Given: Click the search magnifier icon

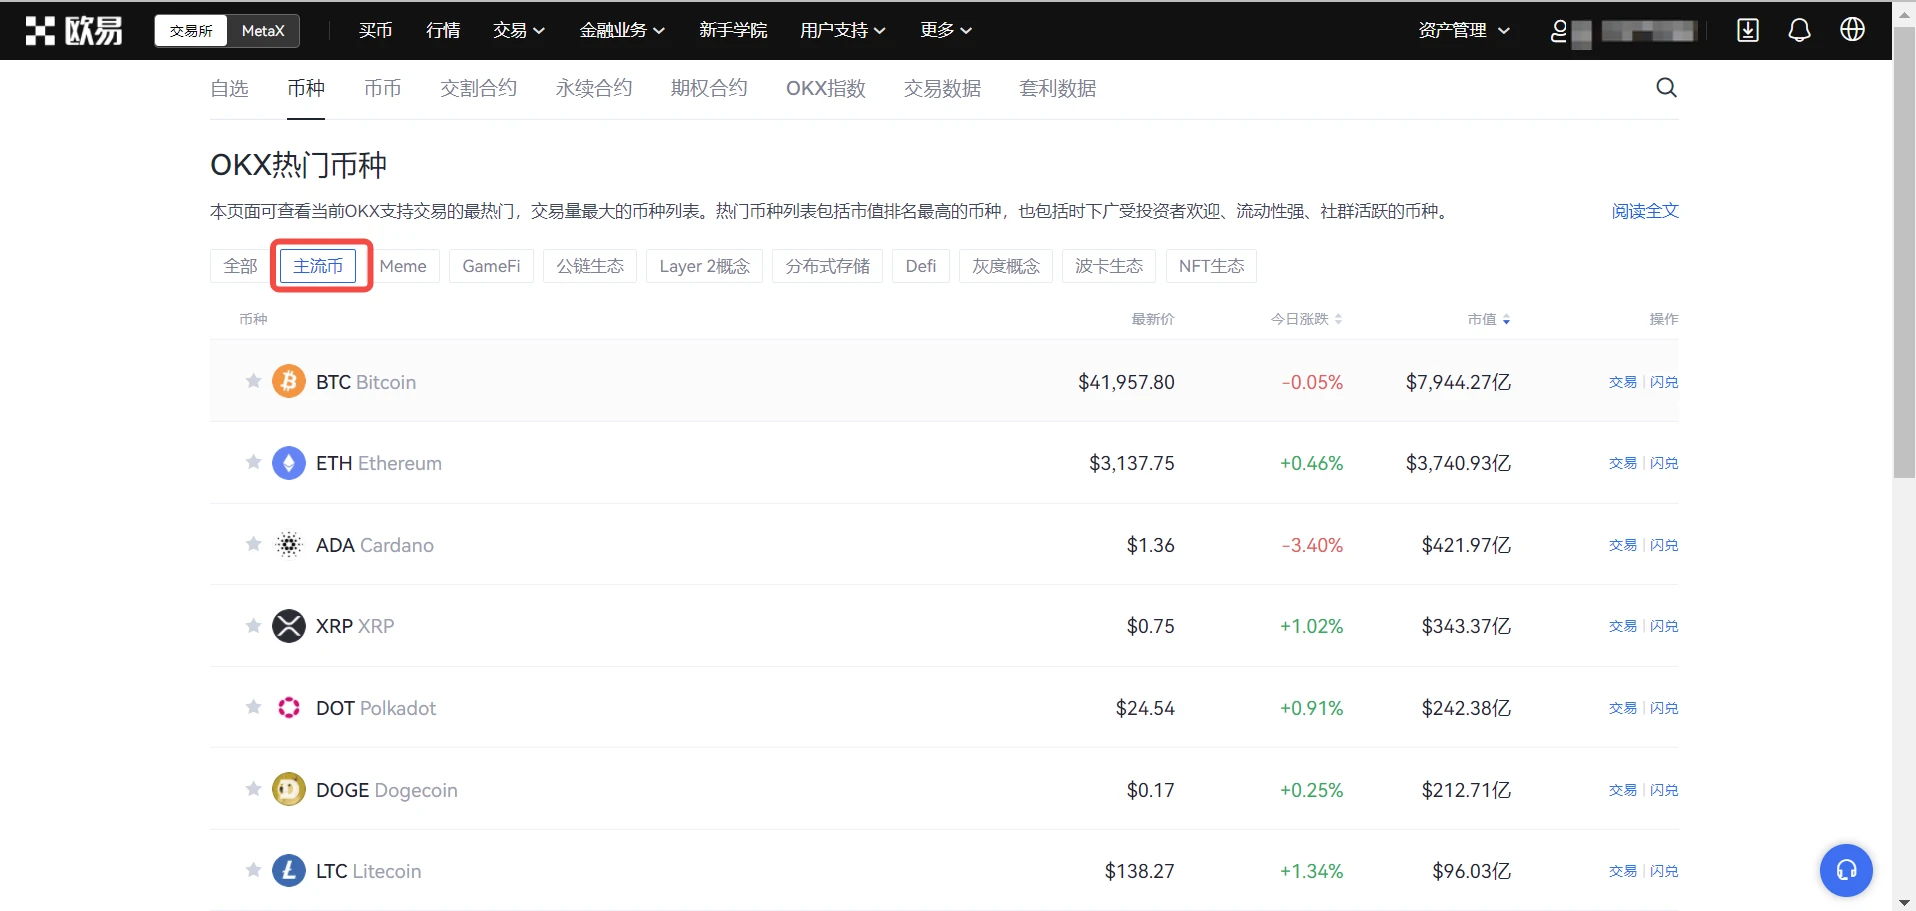Looking at the screenshot, I should [1666, 88].
